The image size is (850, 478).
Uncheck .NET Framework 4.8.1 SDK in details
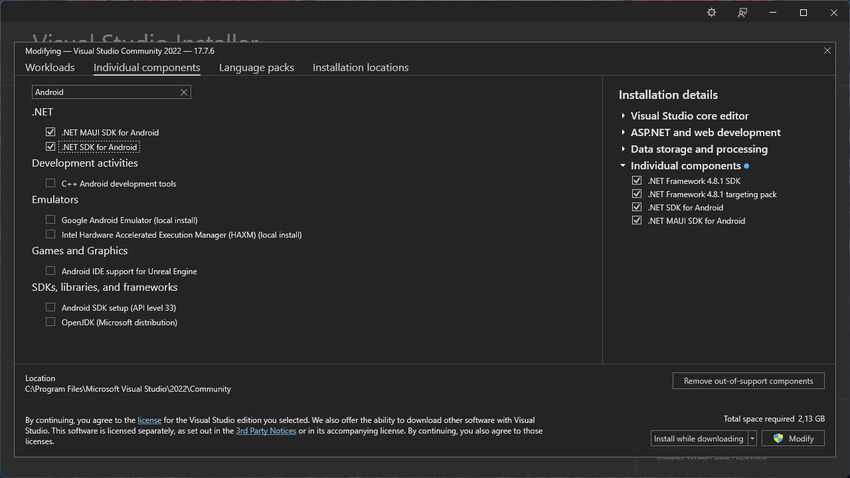coord(637,180)
